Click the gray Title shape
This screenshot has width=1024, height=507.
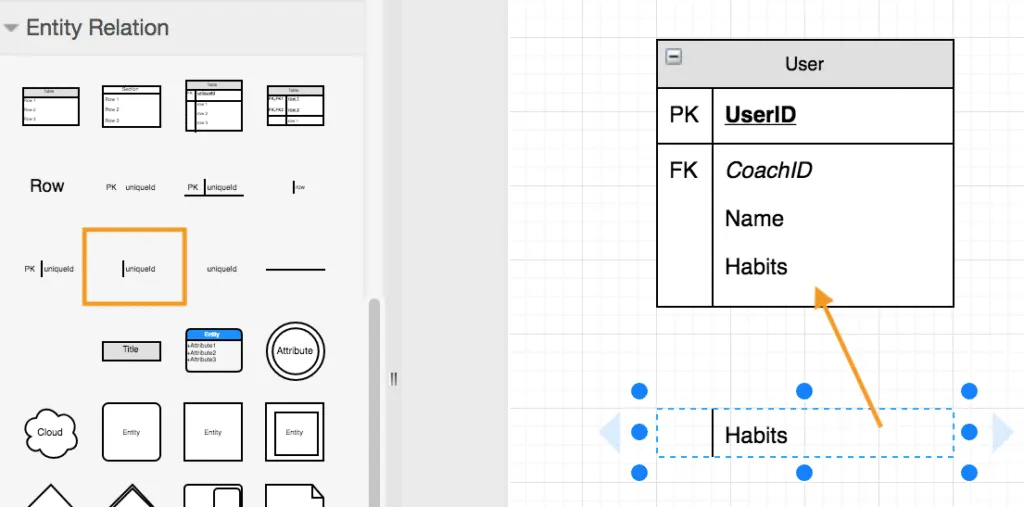click(131, 351)
